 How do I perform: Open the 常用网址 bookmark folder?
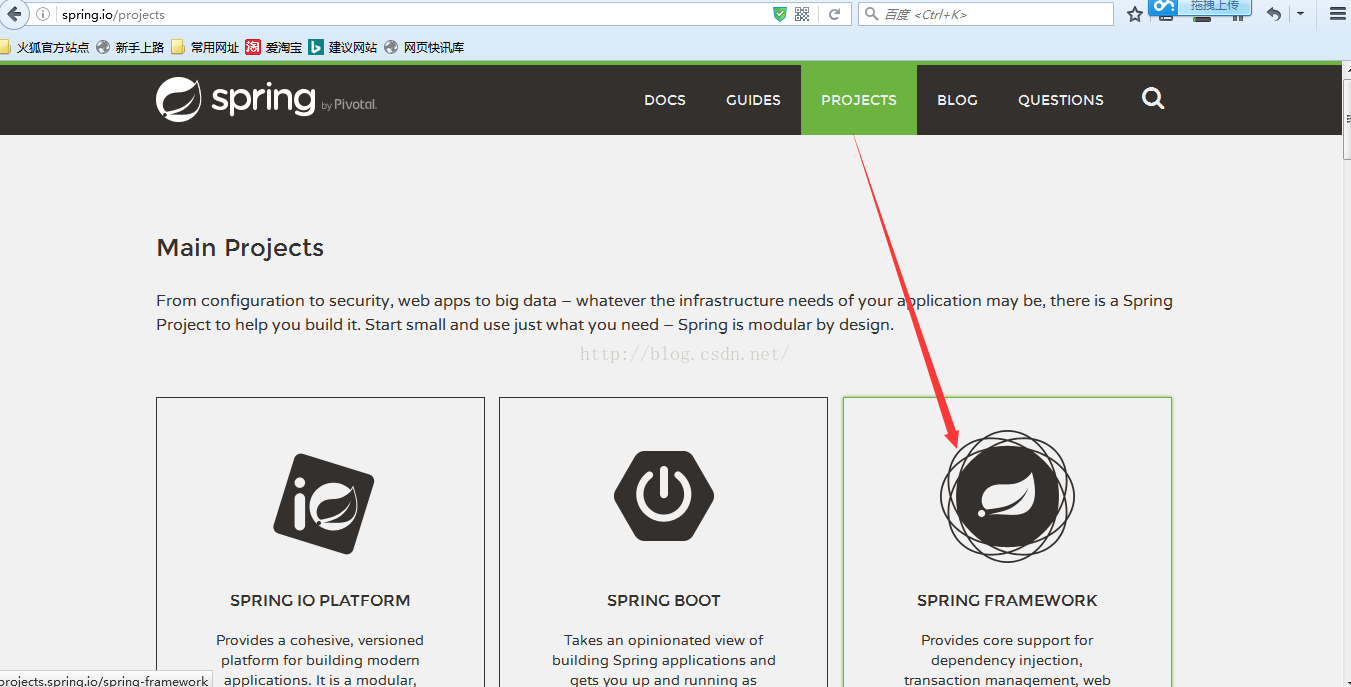coord(205,47)
